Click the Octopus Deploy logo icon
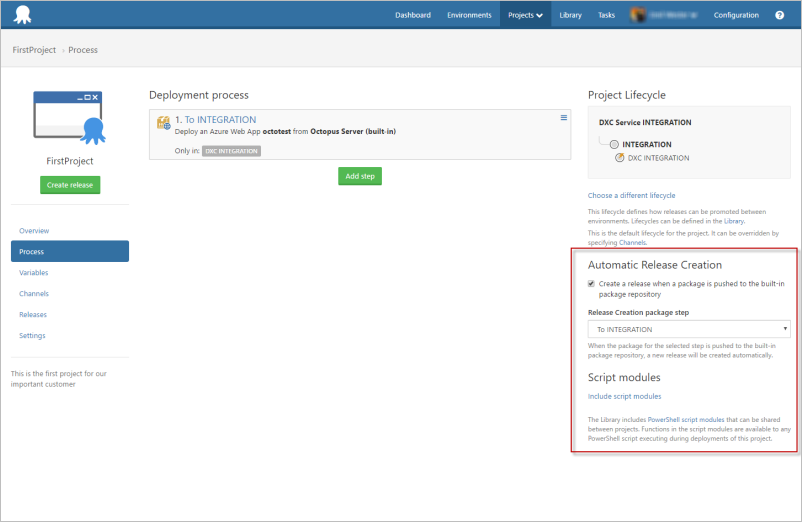 21,15
